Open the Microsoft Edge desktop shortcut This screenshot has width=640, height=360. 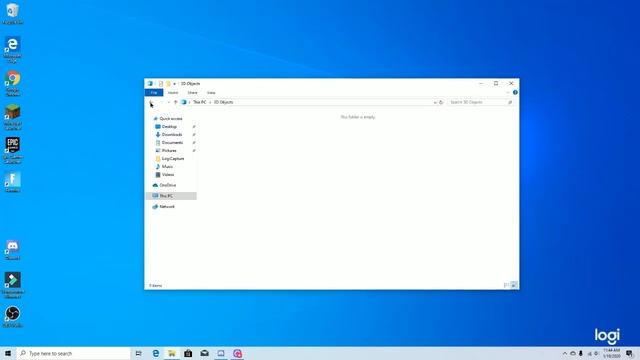click(12, 49)
